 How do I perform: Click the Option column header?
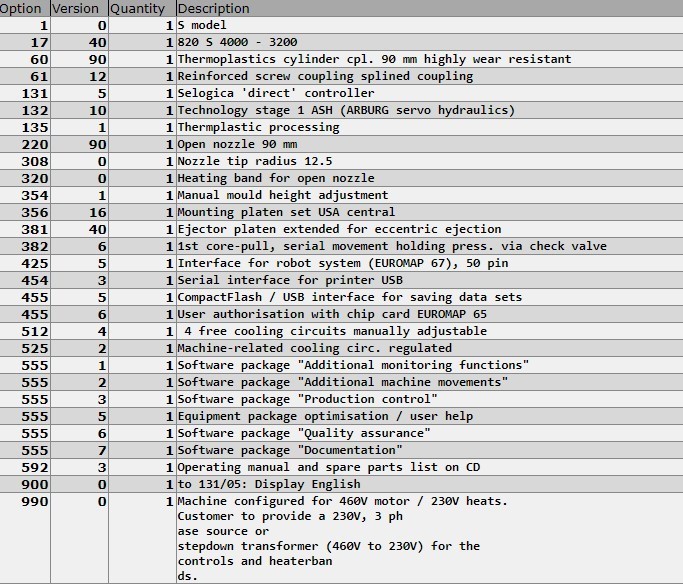click(25, 8)
